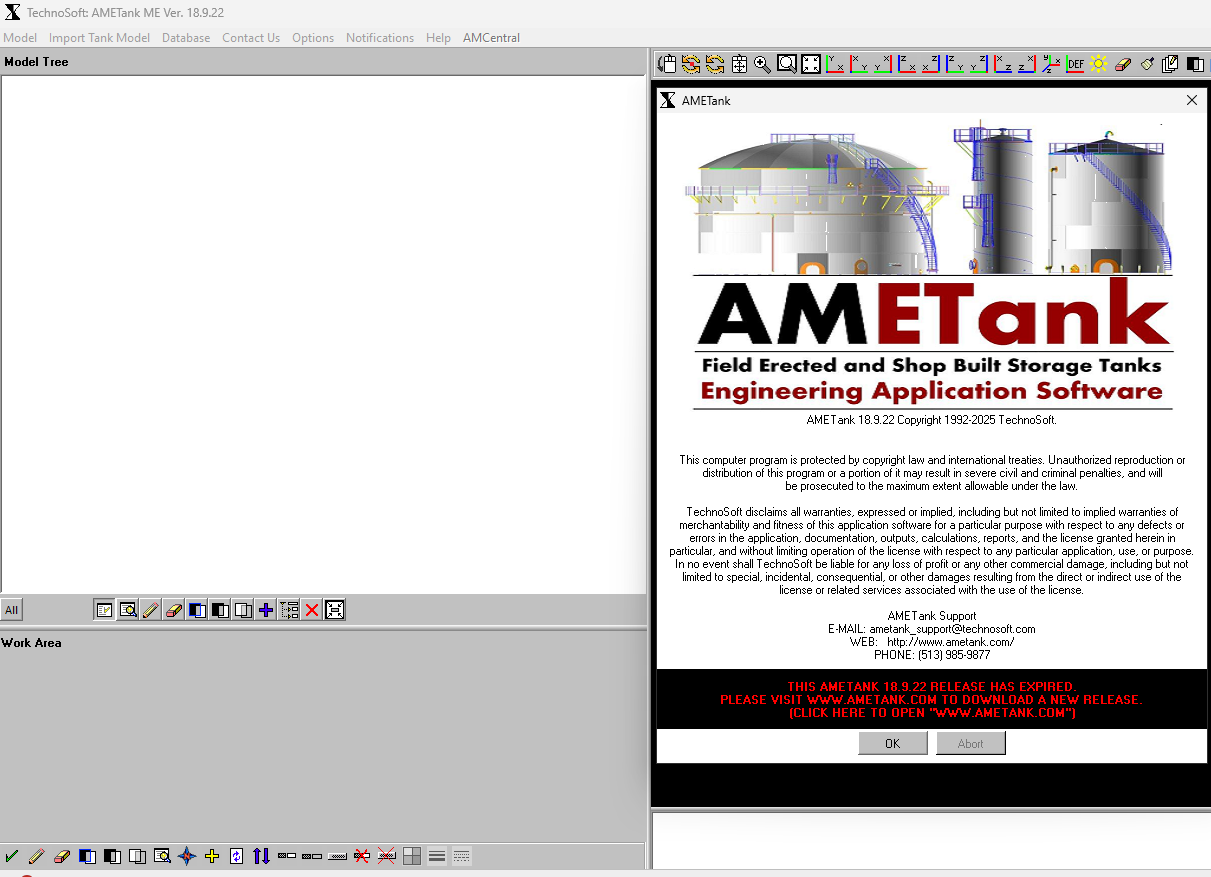Click the yellow plus icon
The height and width of the screenshot is (877, 1211).
point(212,856)
